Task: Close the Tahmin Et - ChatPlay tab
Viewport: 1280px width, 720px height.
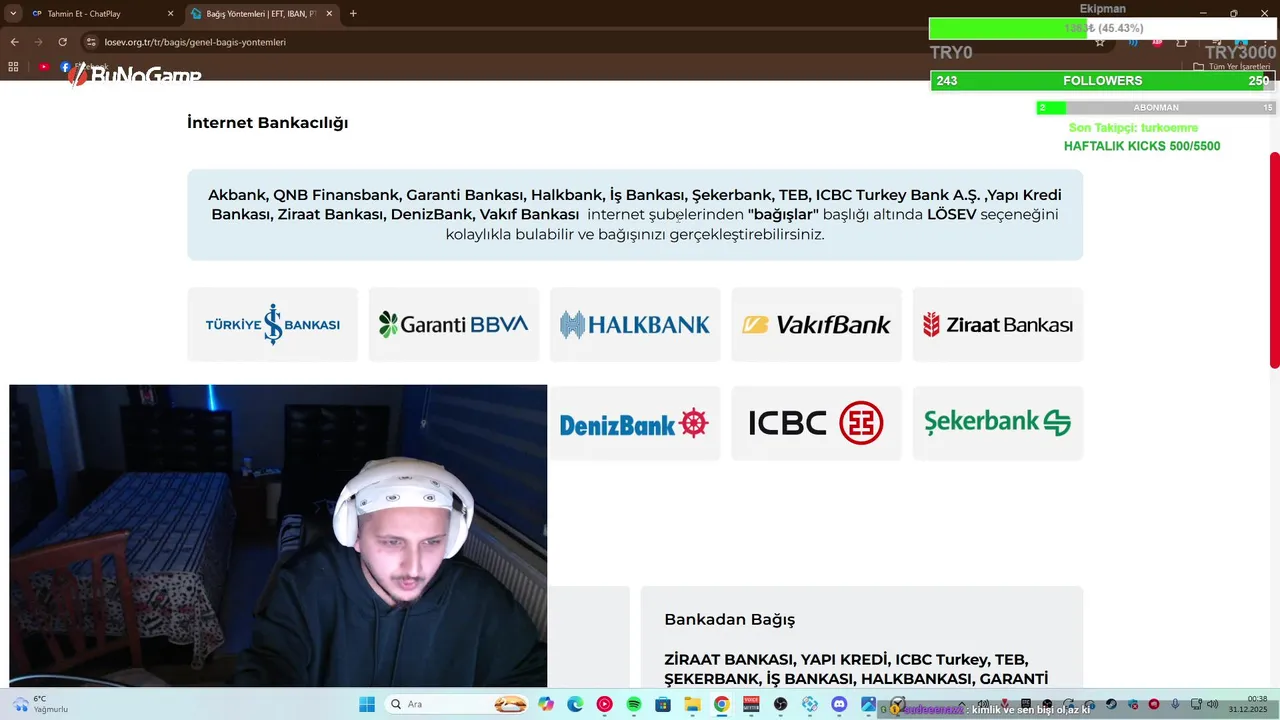Action: pos(170,14)
